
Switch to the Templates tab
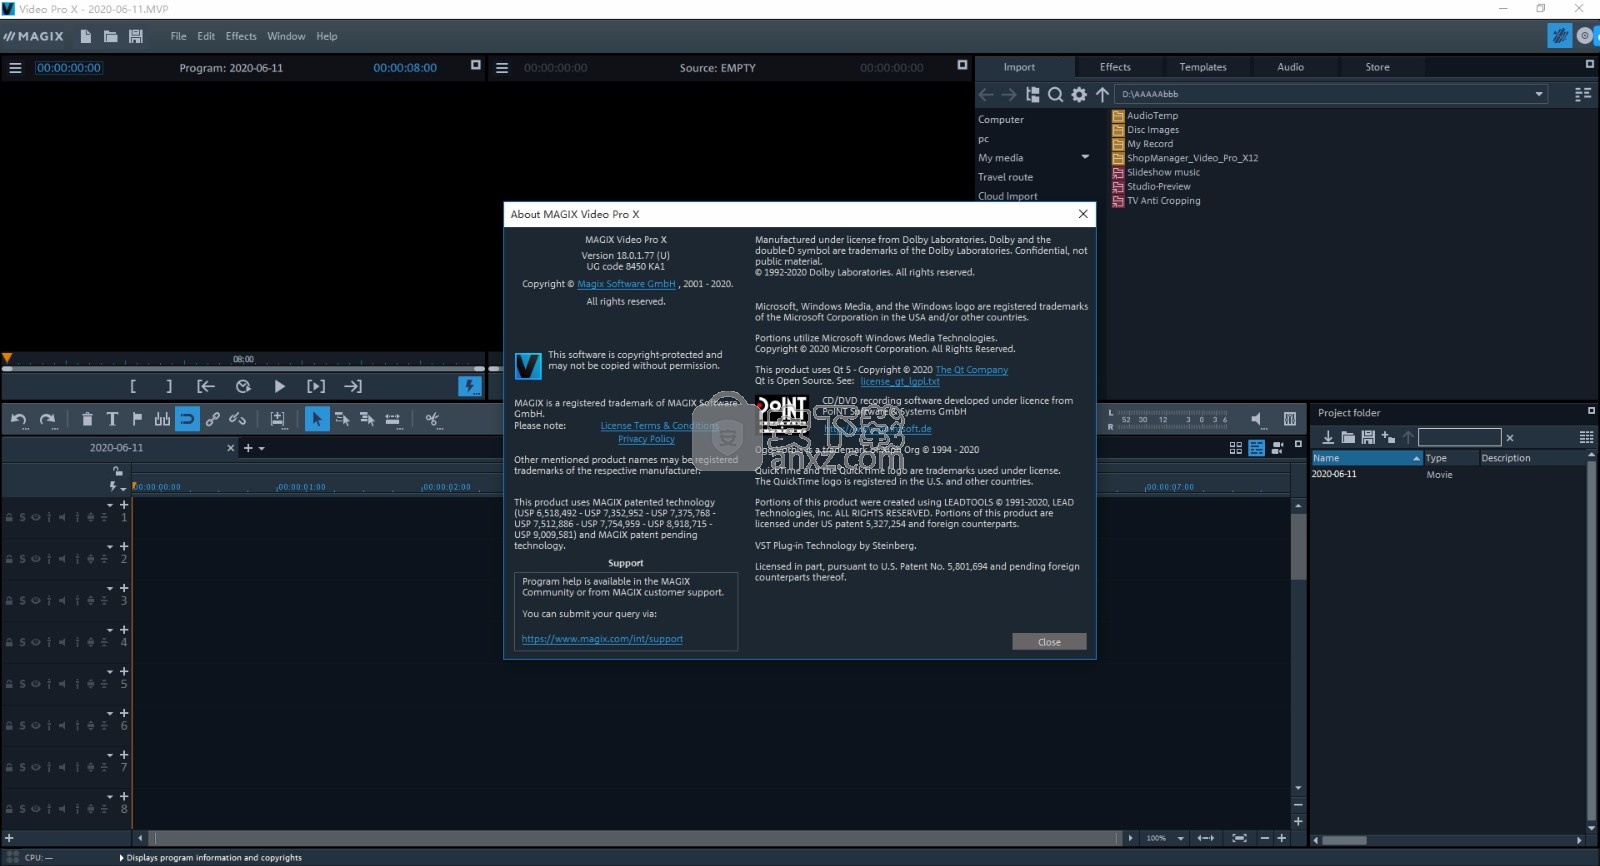pyautogui.click(x=1203, y=67)
